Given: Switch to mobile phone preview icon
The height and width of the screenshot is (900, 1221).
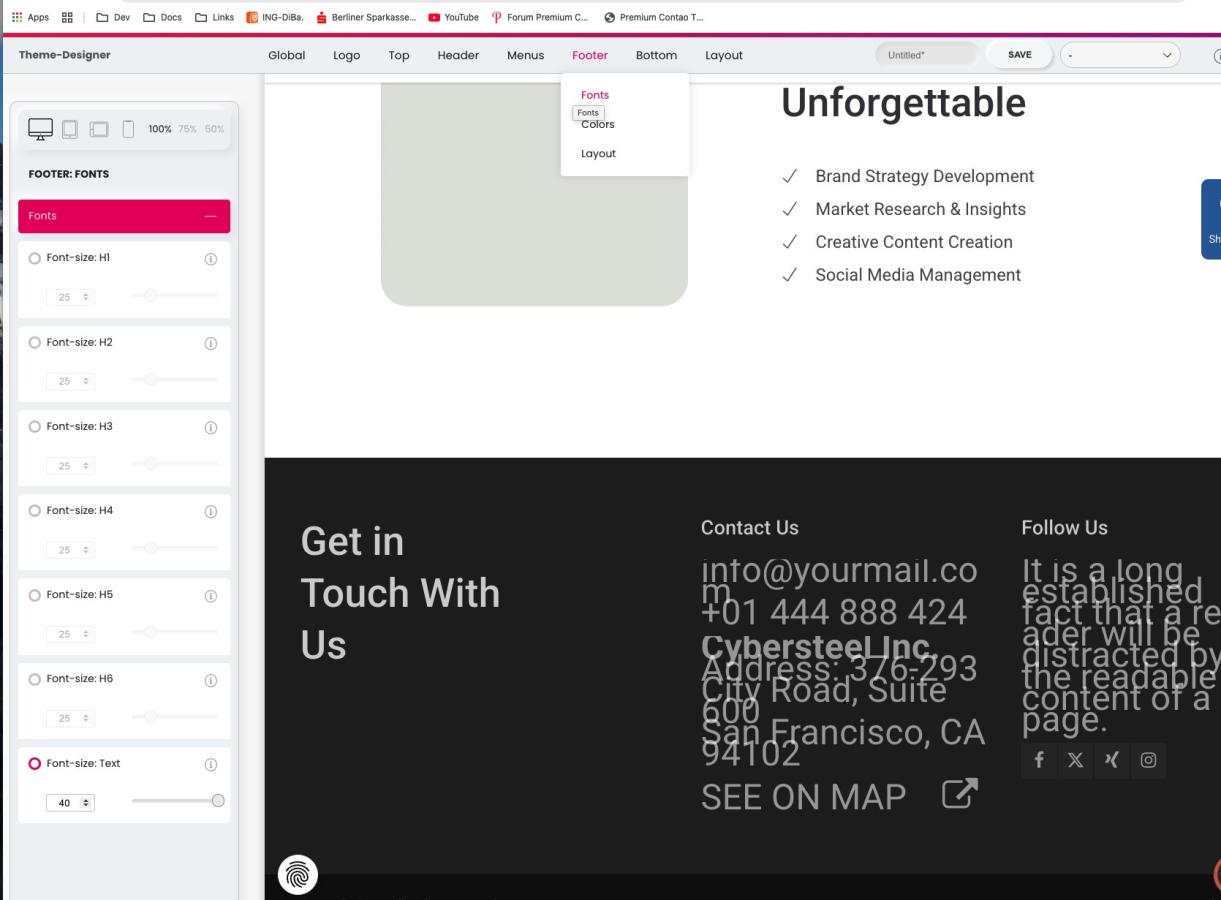Looking at the screenshot, I should [x=128, y=129].
